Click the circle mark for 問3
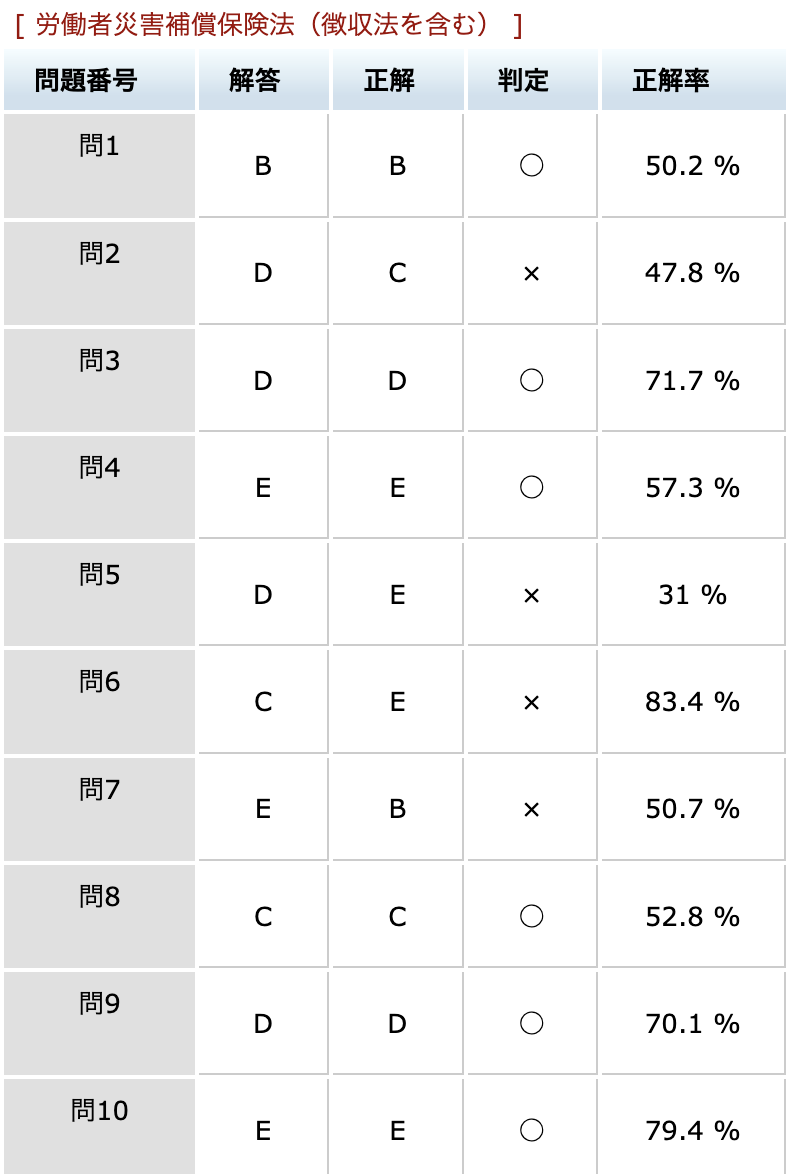 coord(532,380)
